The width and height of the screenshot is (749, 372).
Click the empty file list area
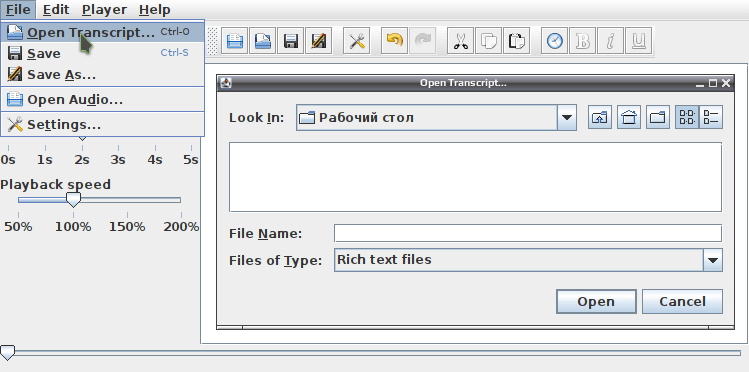475,177
